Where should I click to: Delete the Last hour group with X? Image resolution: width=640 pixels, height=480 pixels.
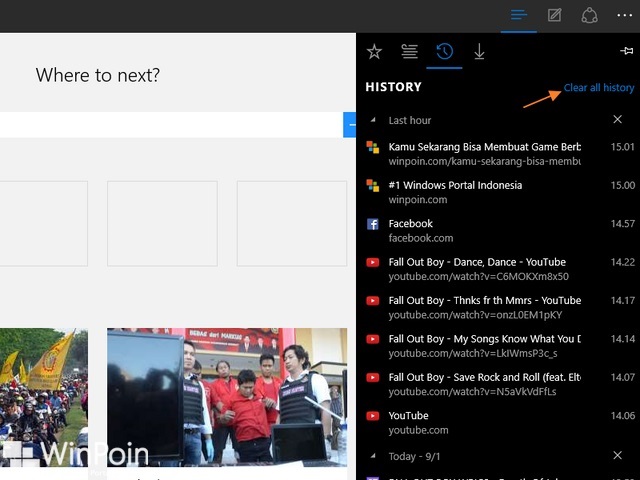[x=618, y=119]
